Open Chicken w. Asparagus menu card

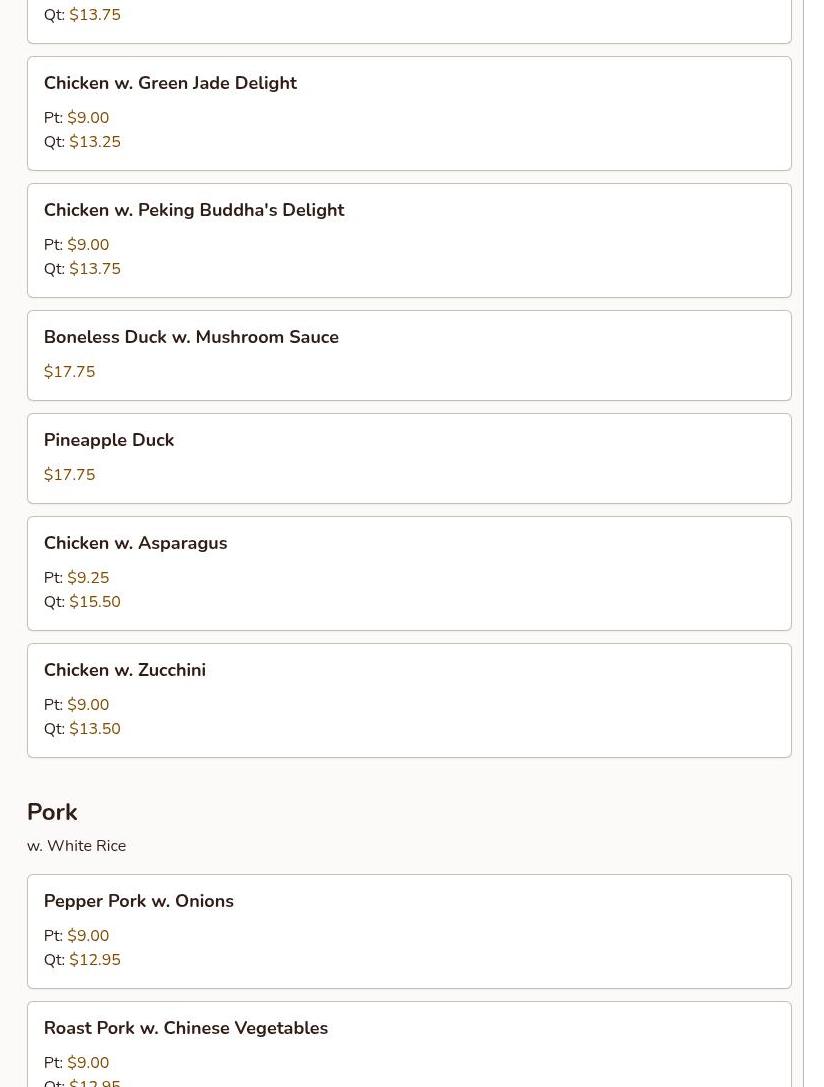pyautogui.click(x=409, y=574)
